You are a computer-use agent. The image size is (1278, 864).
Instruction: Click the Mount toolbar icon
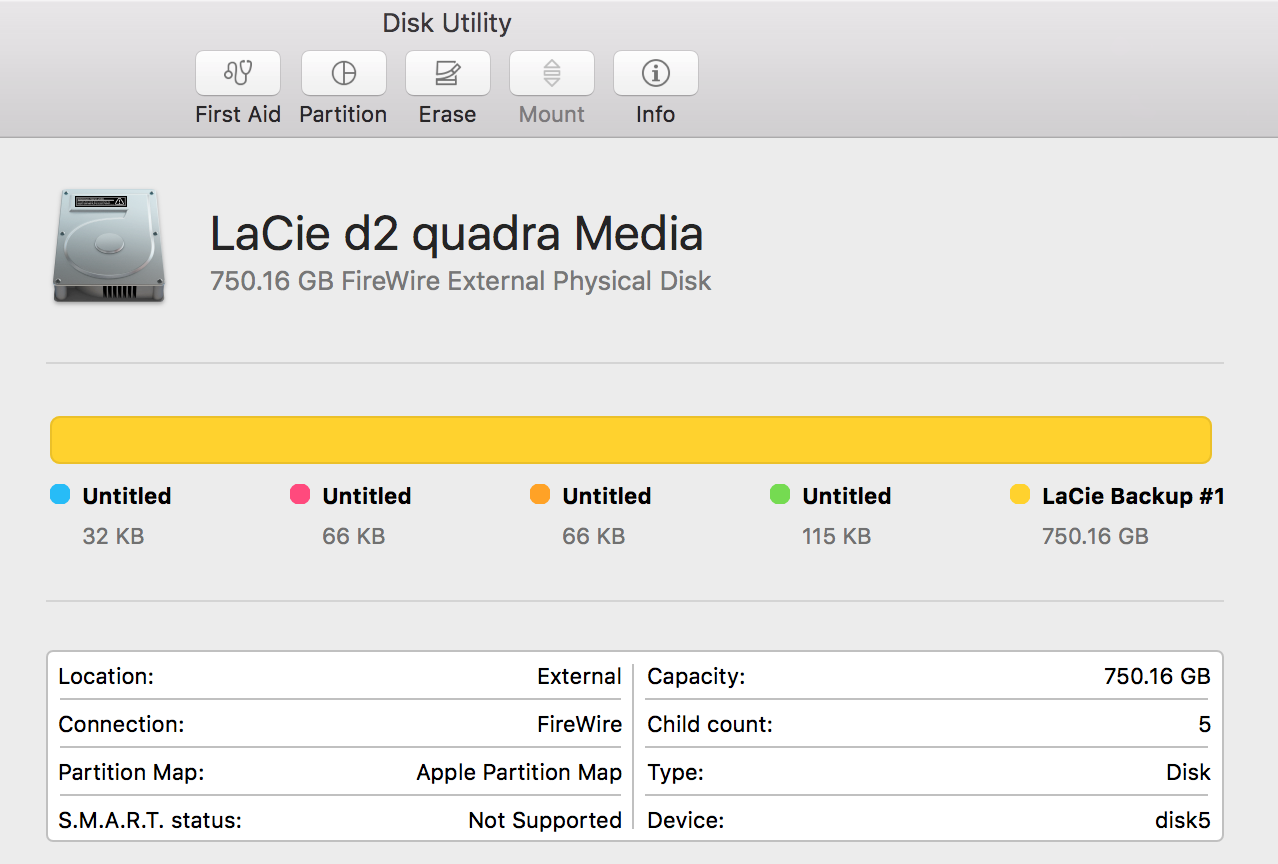click(x=552, y=73)
